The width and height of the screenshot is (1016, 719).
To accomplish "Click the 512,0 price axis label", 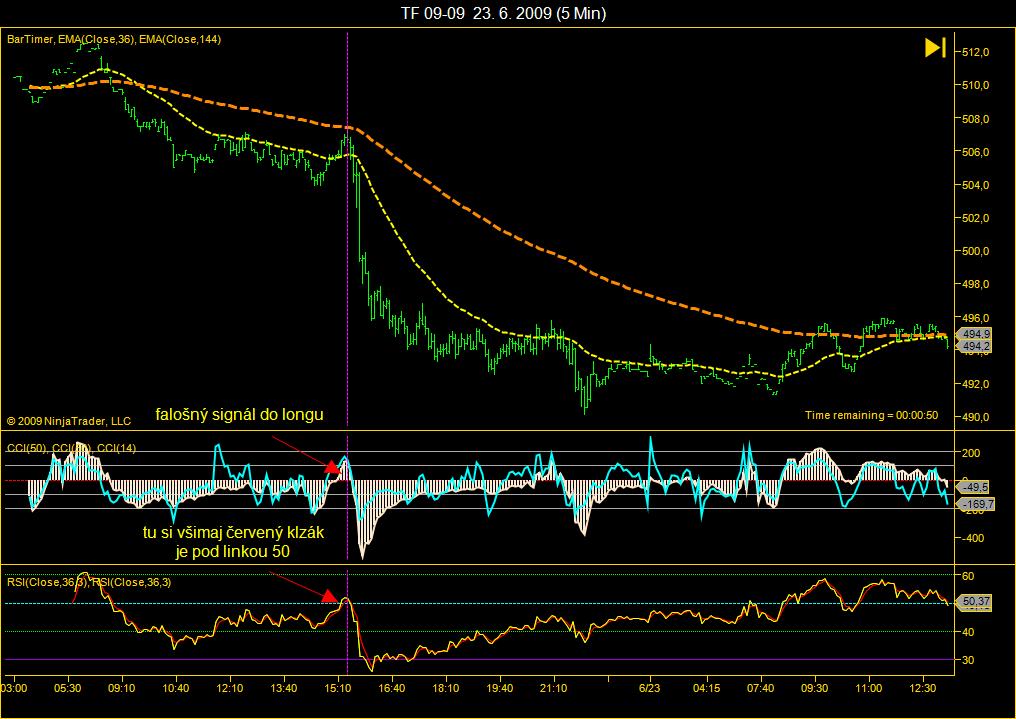I will pyautogui.click(x=976, y=52).
